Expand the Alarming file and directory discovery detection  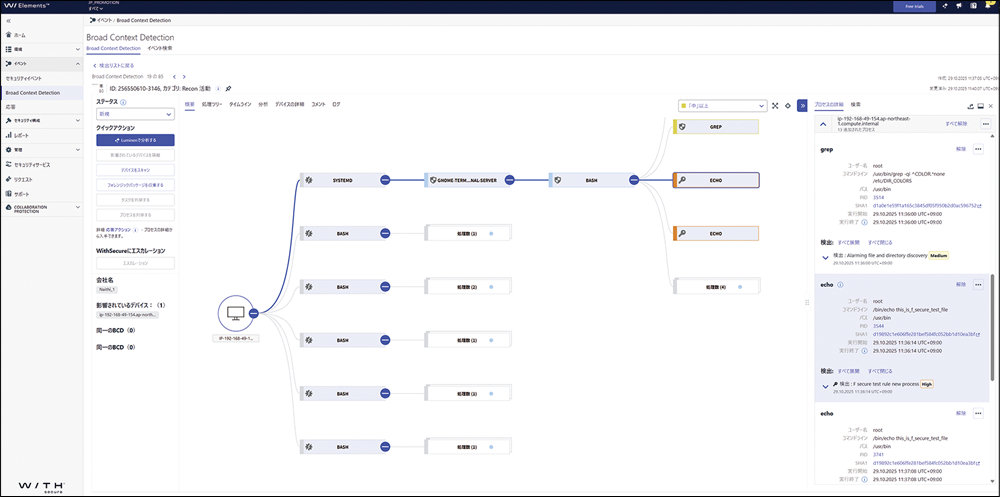tap(823, 255)
